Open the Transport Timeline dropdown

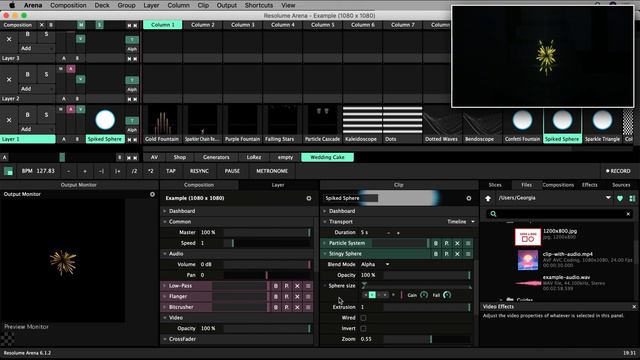coord(461,222)
